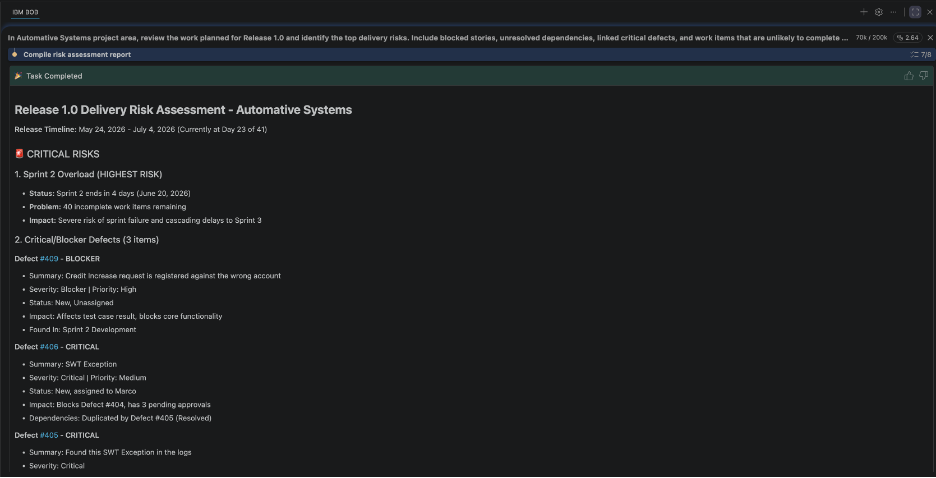
Task: Click the '40 incomplete work items remaining' line
Action: click(107, 206)
